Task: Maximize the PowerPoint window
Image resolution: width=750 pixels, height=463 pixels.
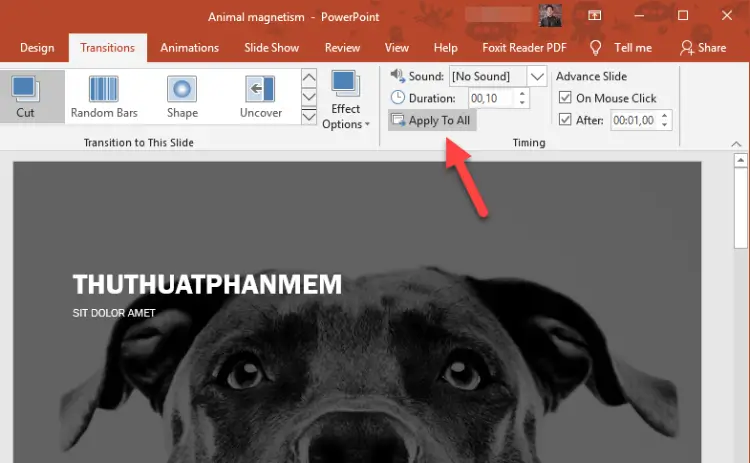Action: pos(683,15)
